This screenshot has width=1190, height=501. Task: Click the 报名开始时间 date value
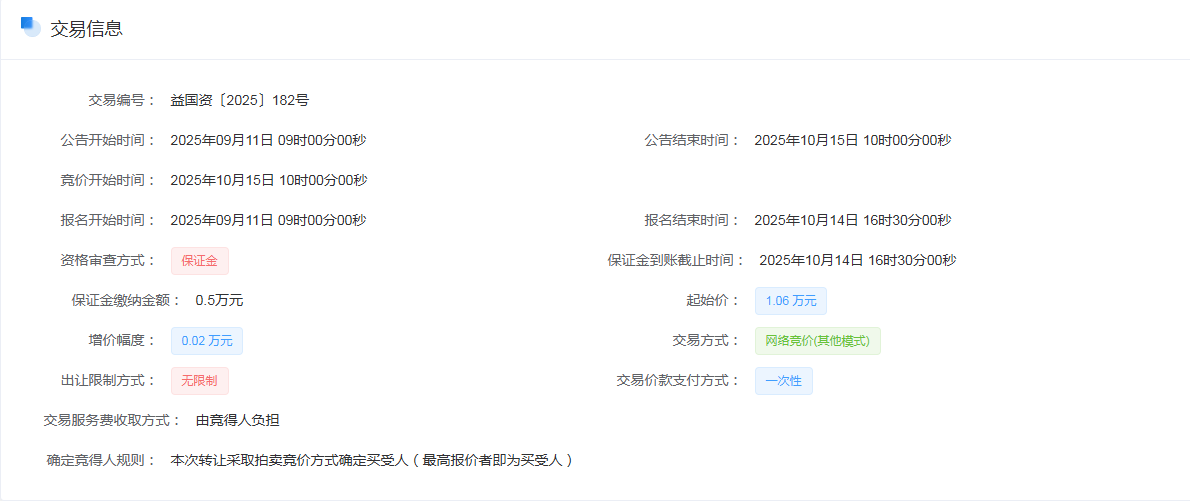point(268,220)
